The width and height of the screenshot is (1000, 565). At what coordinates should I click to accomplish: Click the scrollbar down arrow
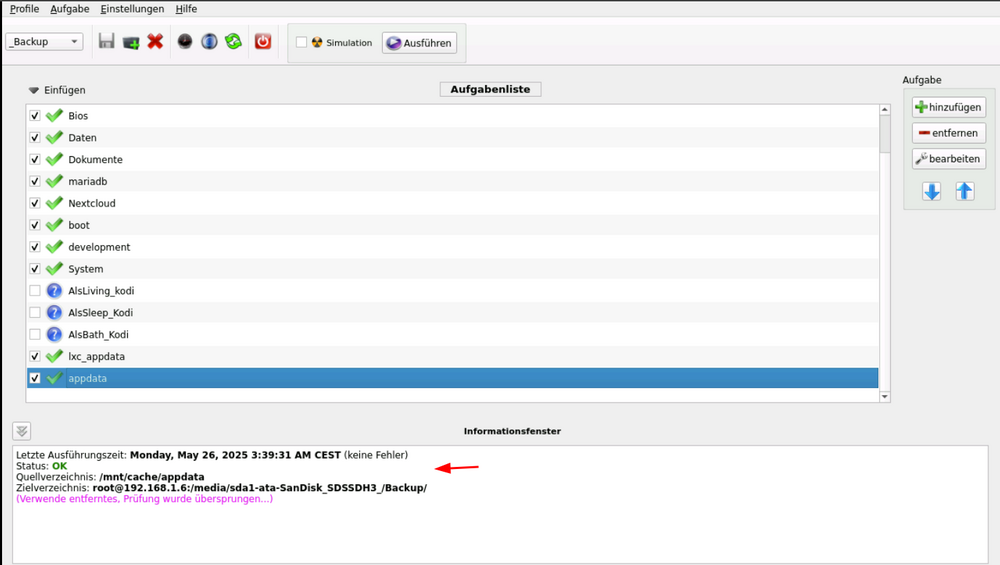pos(885,397)
